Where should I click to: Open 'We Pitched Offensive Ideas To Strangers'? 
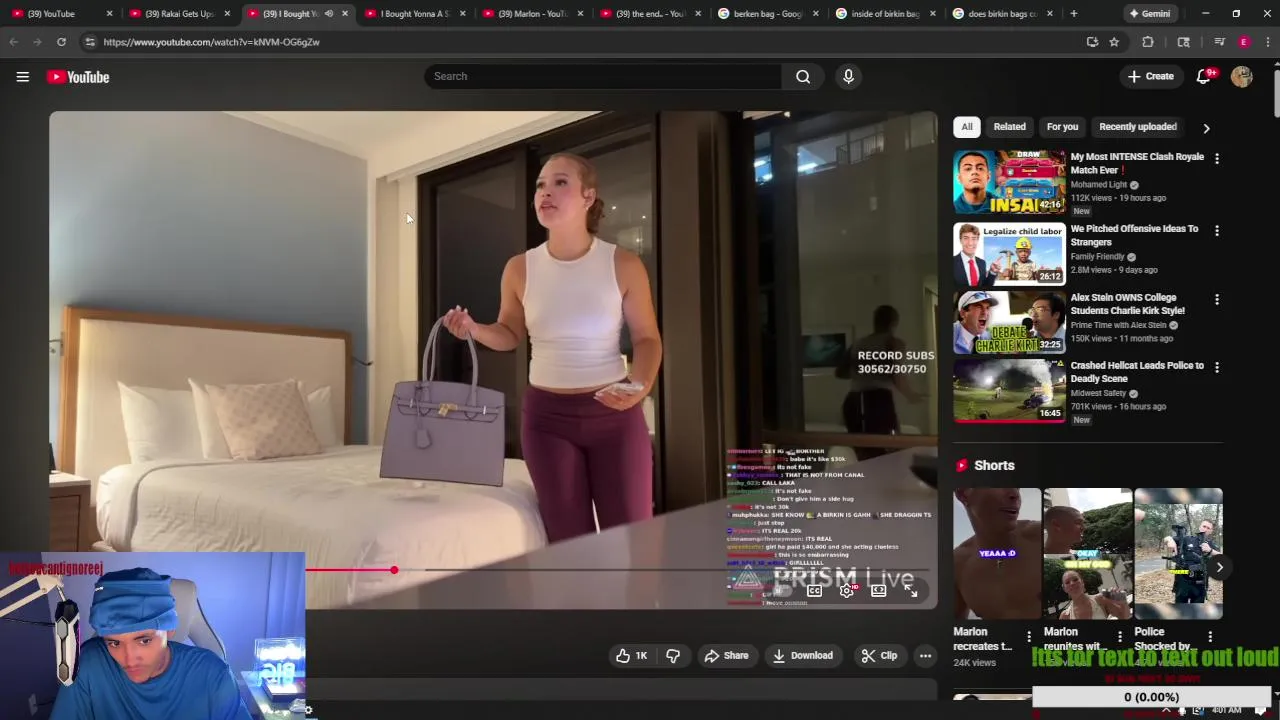tap(1134, 235)
